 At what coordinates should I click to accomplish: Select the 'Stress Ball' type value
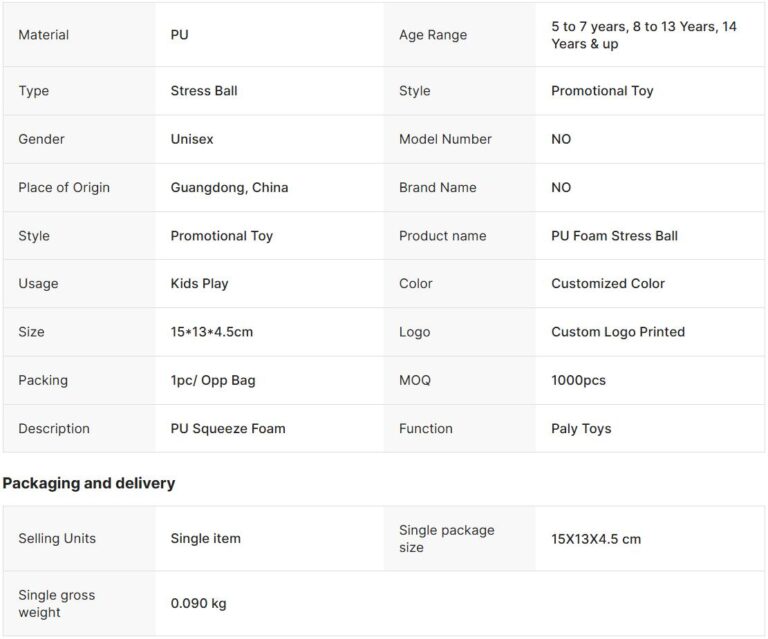pyautogui.click(x=204, y=91)
